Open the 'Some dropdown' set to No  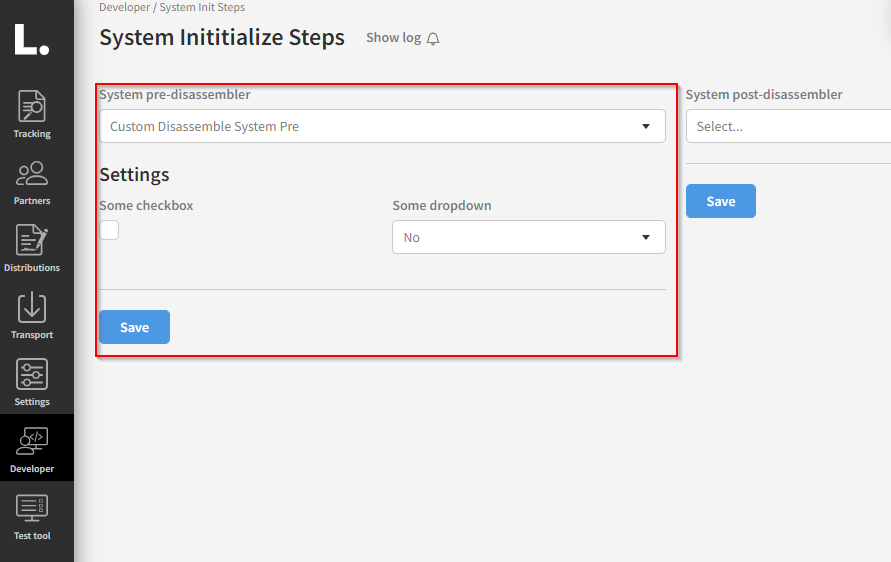click(528, 238)
